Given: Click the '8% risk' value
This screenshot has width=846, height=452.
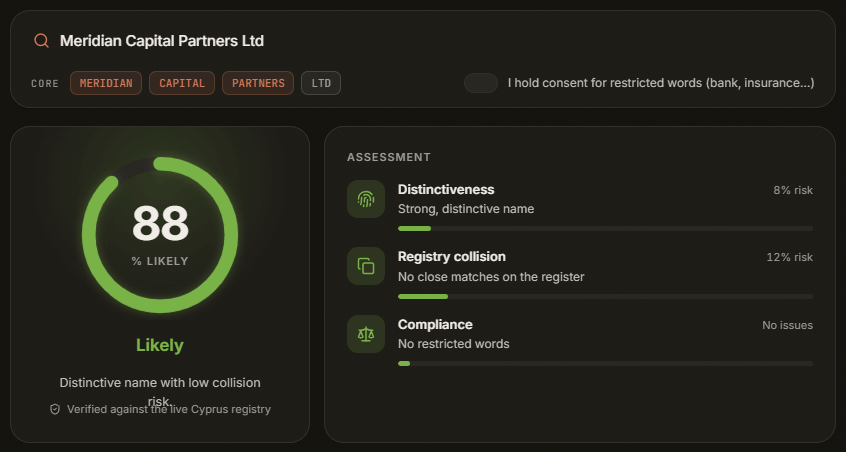Looking at the screenshot, I should click(x=793, y=190).
